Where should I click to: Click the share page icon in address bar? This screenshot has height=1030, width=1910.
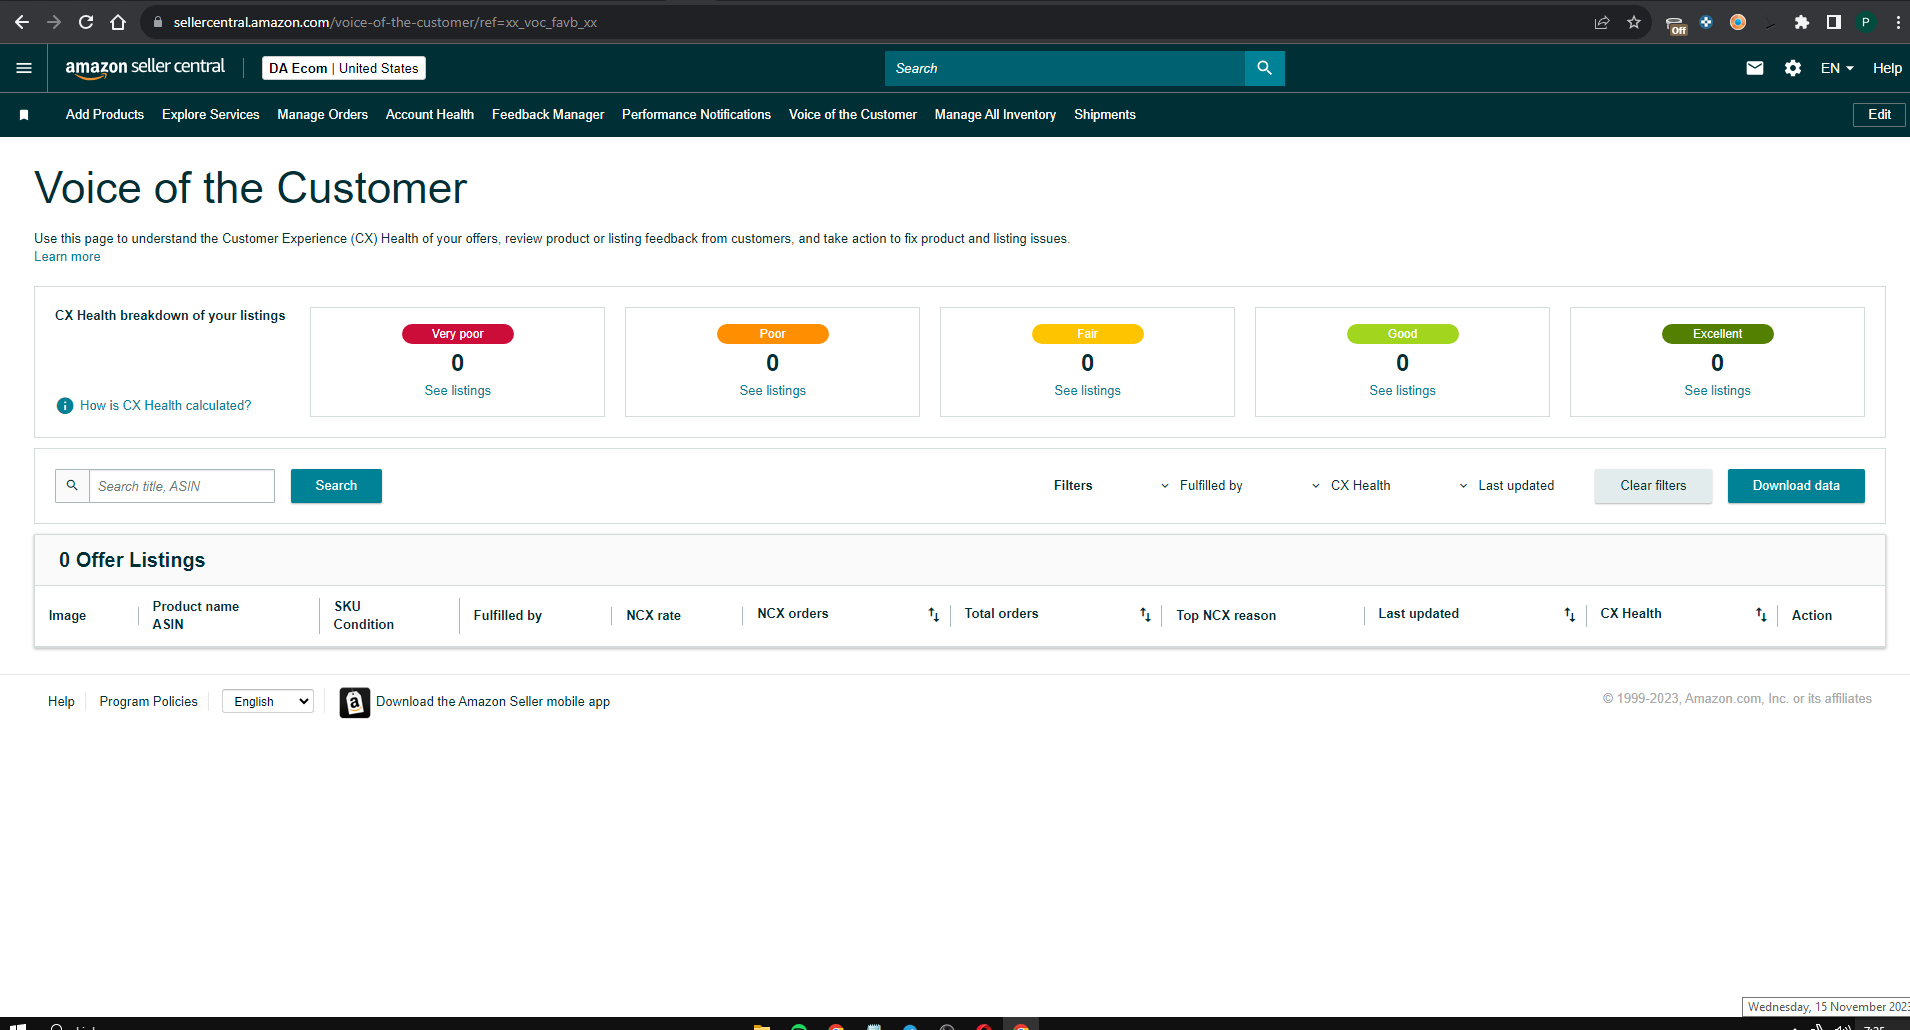coord(1602,22)
